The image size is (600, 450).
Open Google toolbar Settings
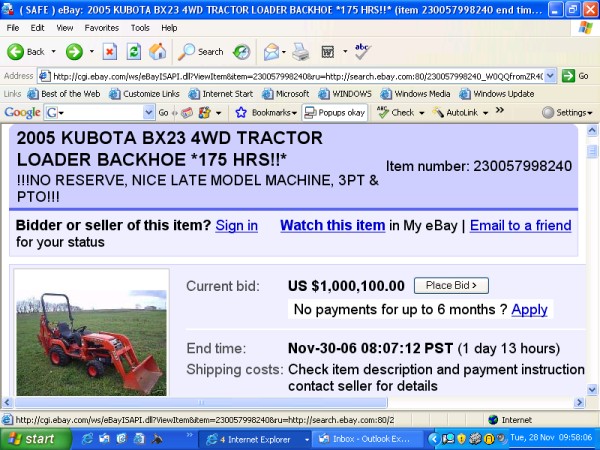(x=567, y=112)
